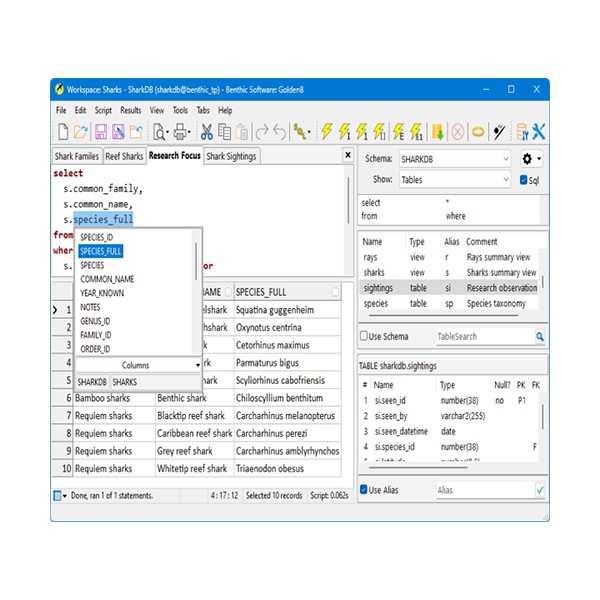600x600 pixels.
Task: Click the red circle stop execution icon
Action: coord(457,131)
